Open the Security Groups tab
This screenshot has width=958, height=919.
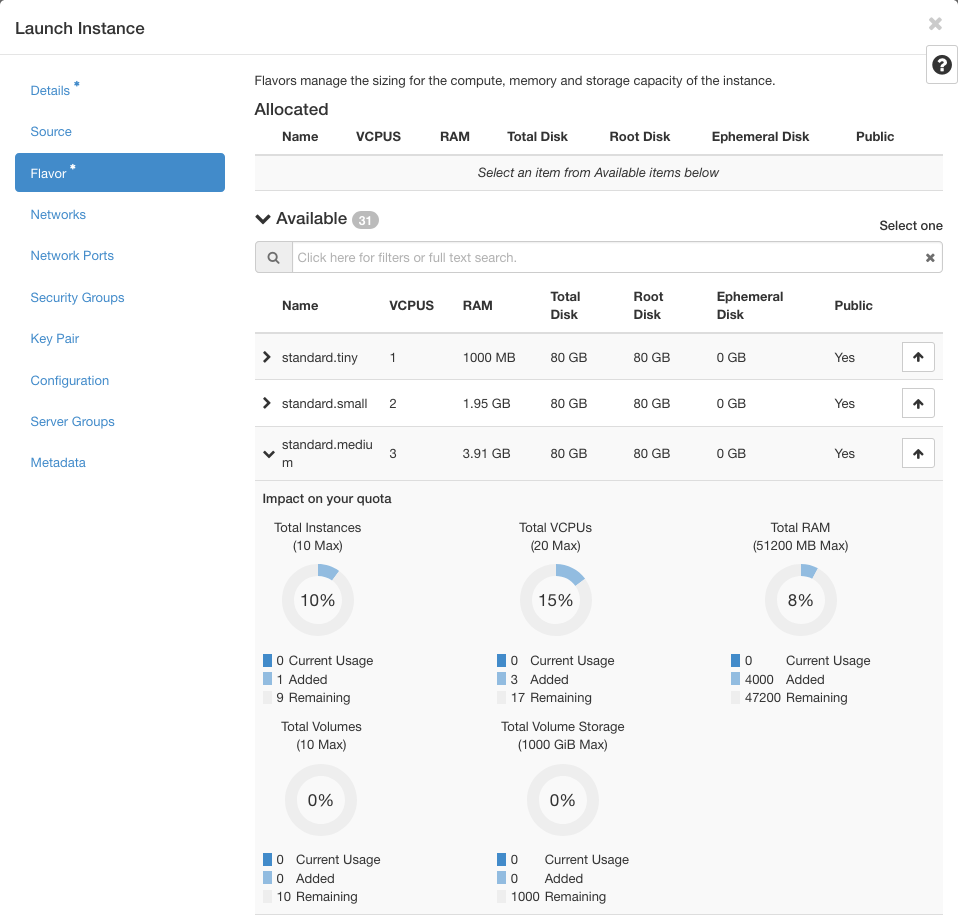(77, 298)
